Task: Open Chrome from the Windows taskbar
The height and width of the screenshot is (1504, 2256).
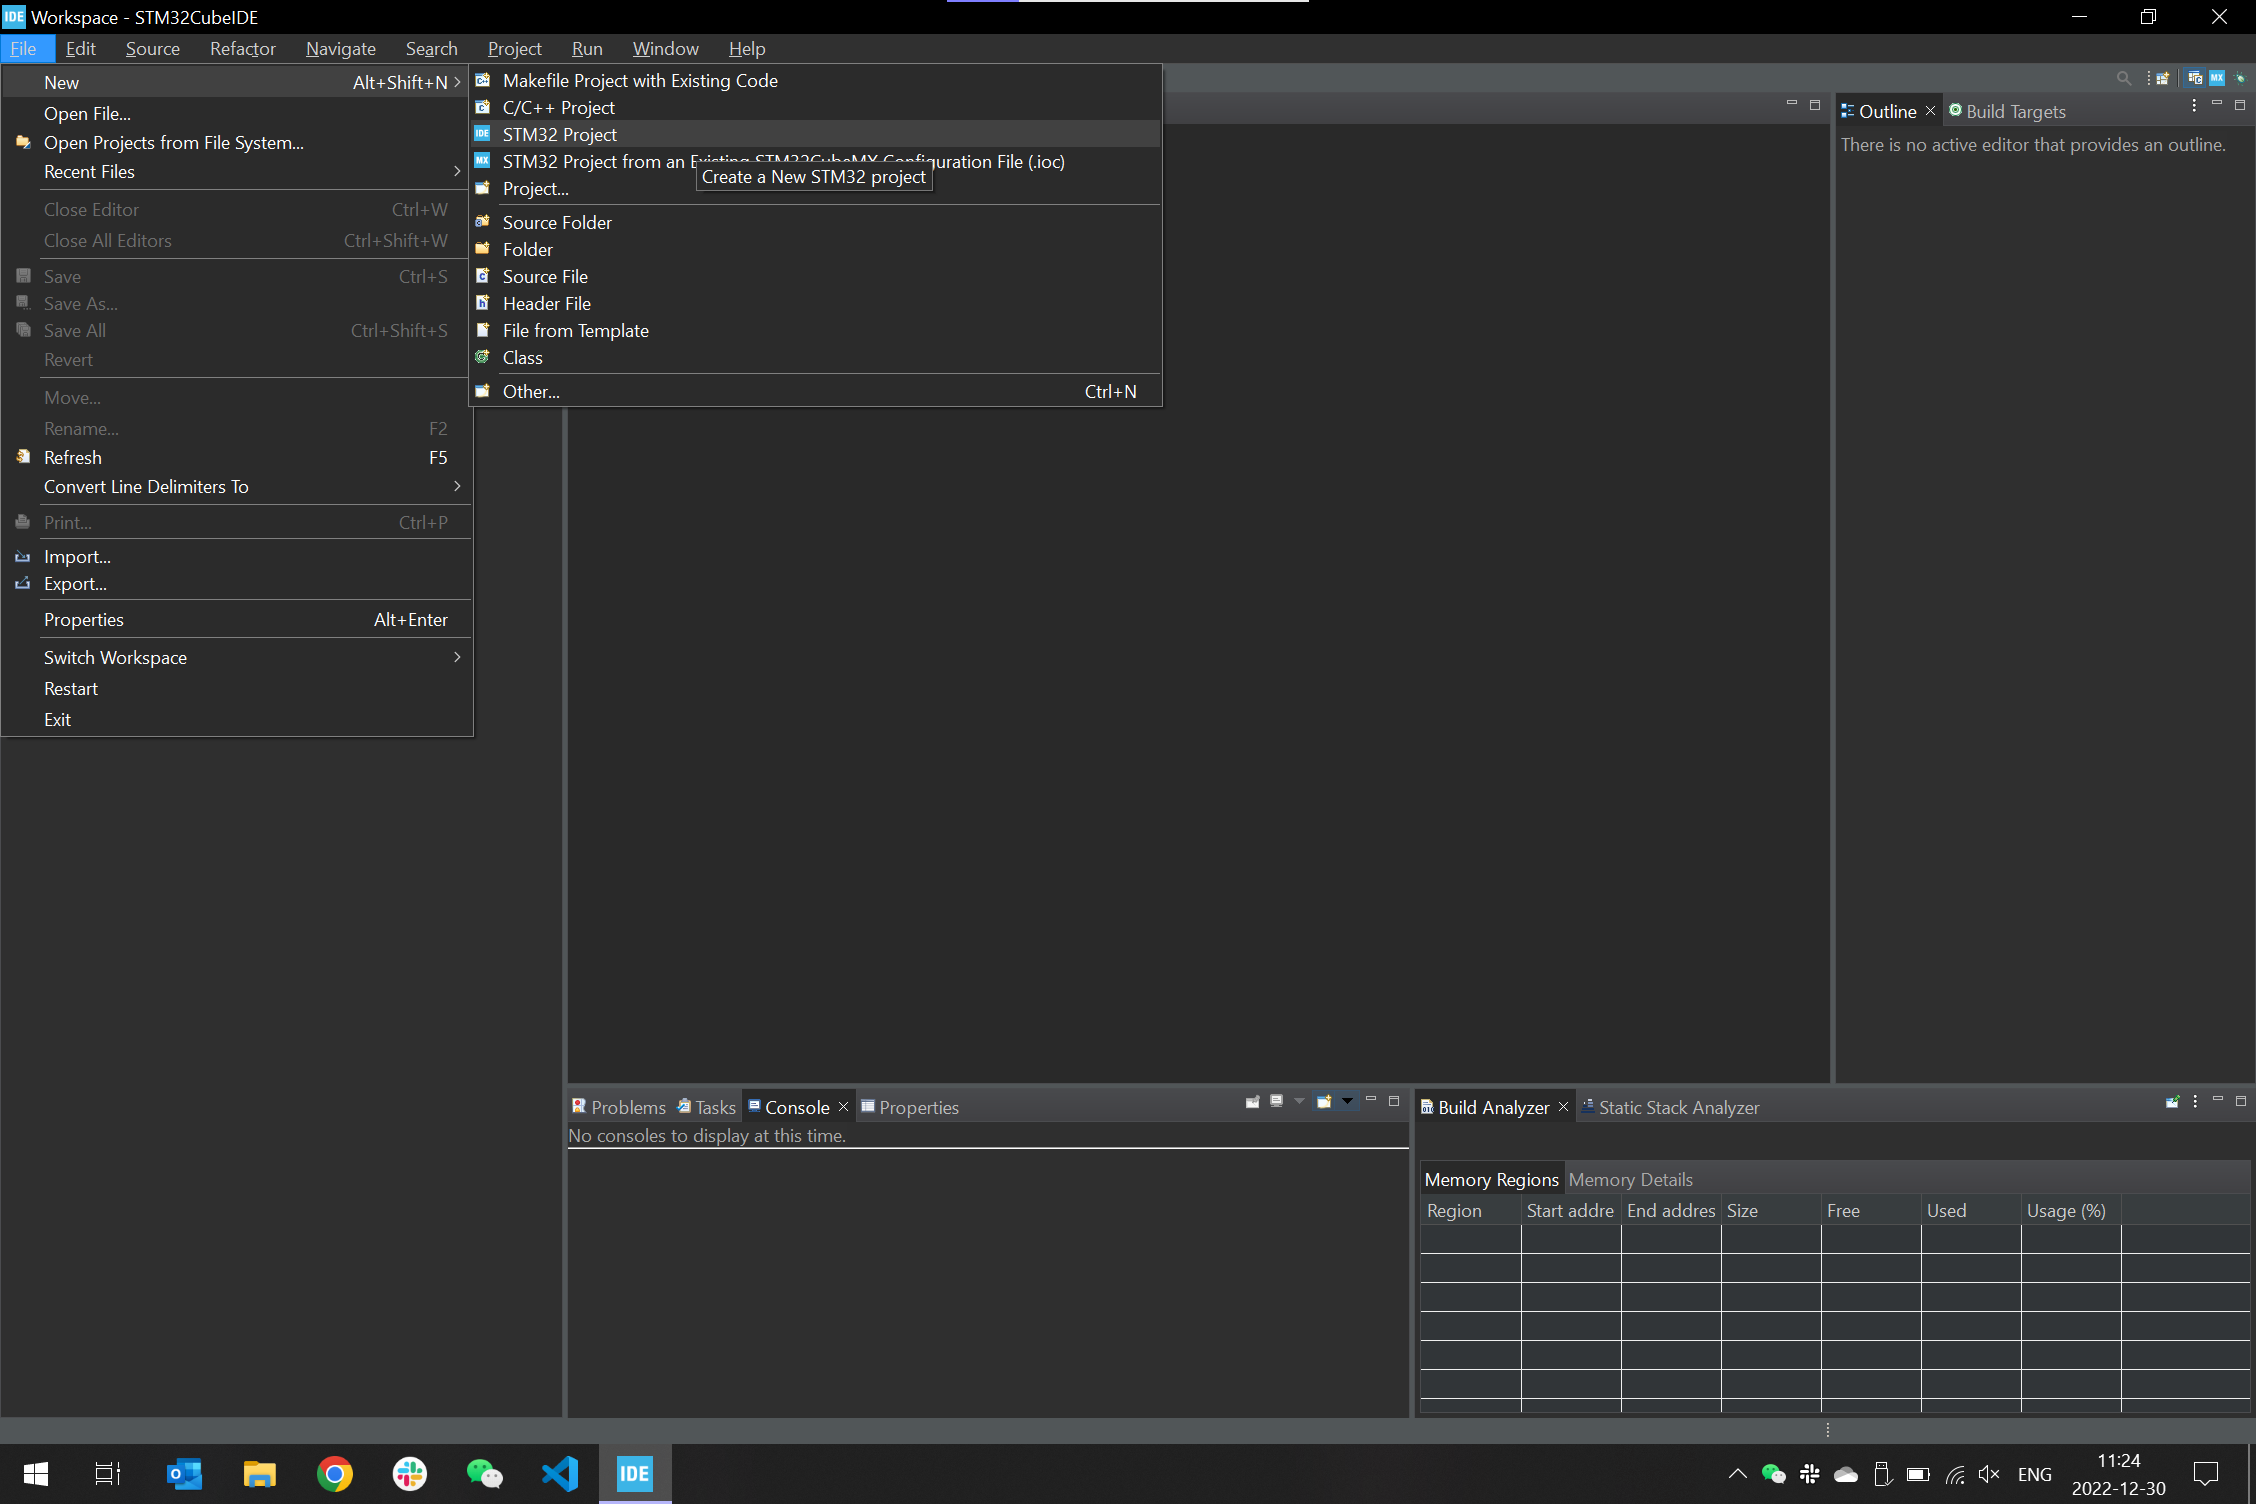Action: [x=335, y=1473]
